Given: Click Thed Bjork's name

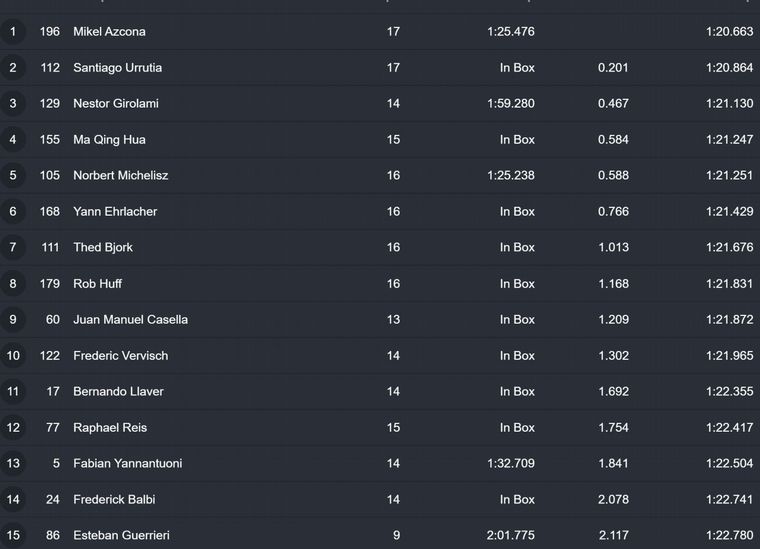Looking at the screenshot, I should click(103, 248).
